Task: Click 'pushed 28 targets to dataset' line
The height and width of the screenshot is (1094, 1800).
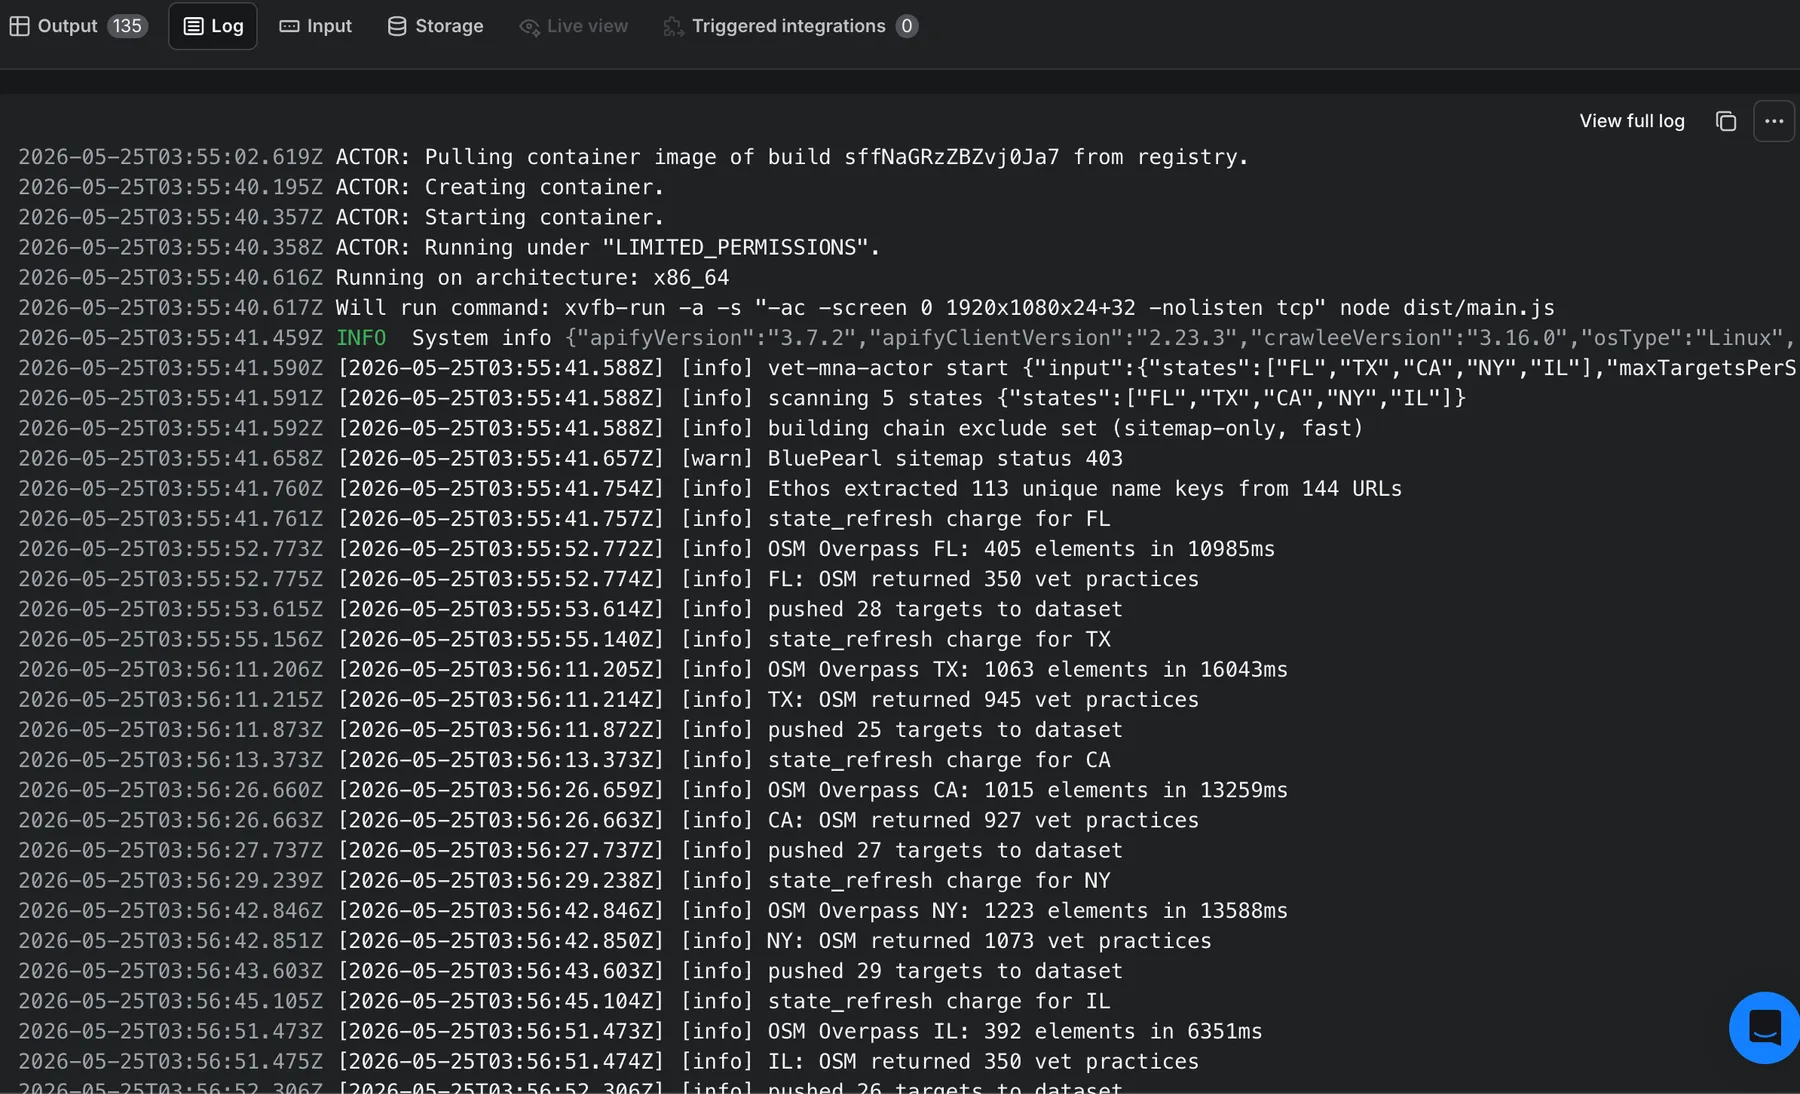Action: [x=570, y=609]
